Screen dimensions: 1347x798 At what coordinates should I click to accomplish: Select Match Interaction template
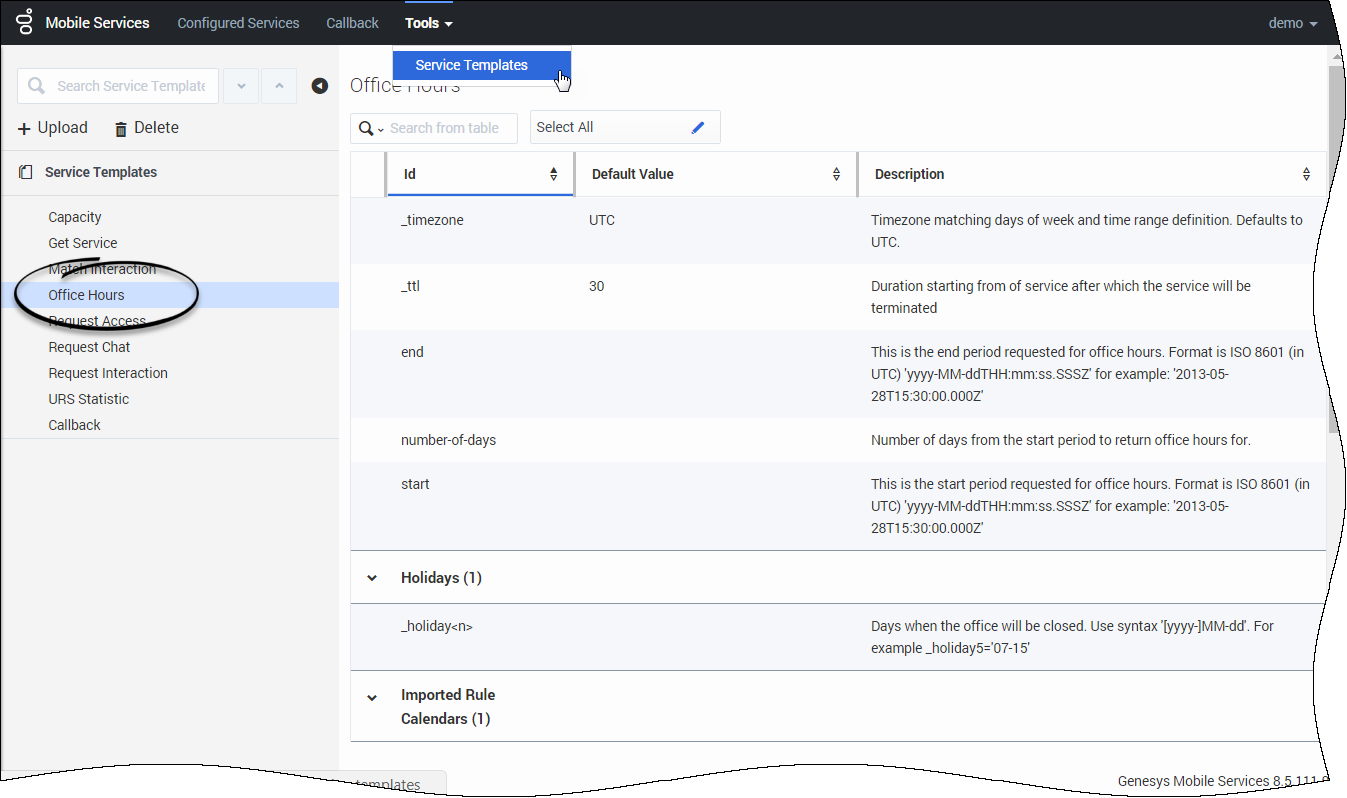tap(102, 269)
